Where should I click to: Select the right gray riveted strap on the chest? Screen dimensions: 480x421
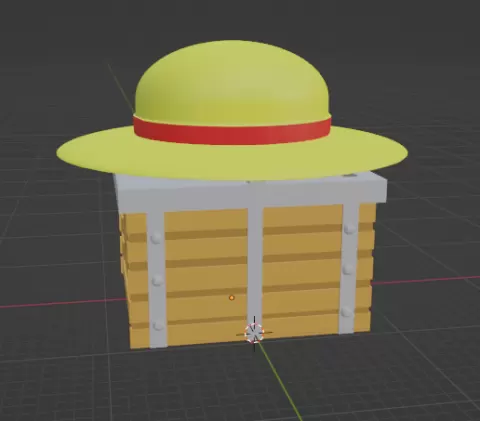point(349,268)
